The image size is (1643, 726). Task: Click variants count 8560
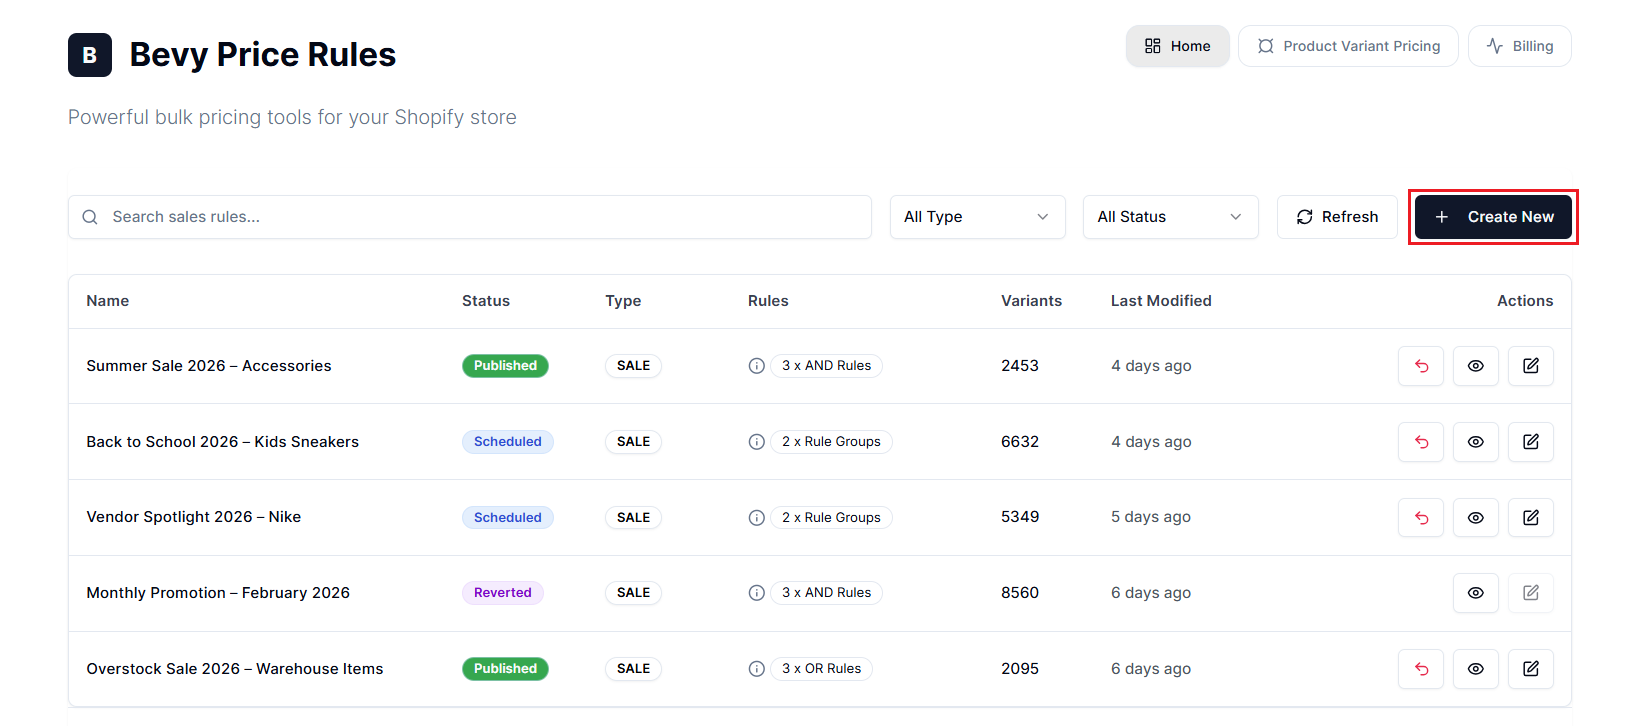(1020, 593)
